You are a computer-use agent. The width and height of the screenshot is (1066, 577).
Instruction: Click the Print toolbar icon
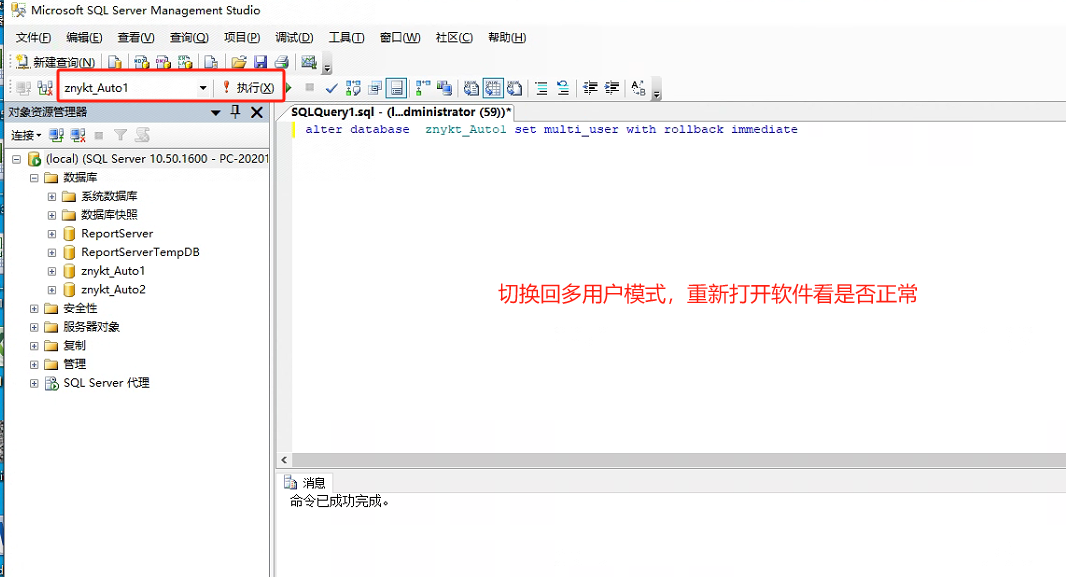coord(281,63)
